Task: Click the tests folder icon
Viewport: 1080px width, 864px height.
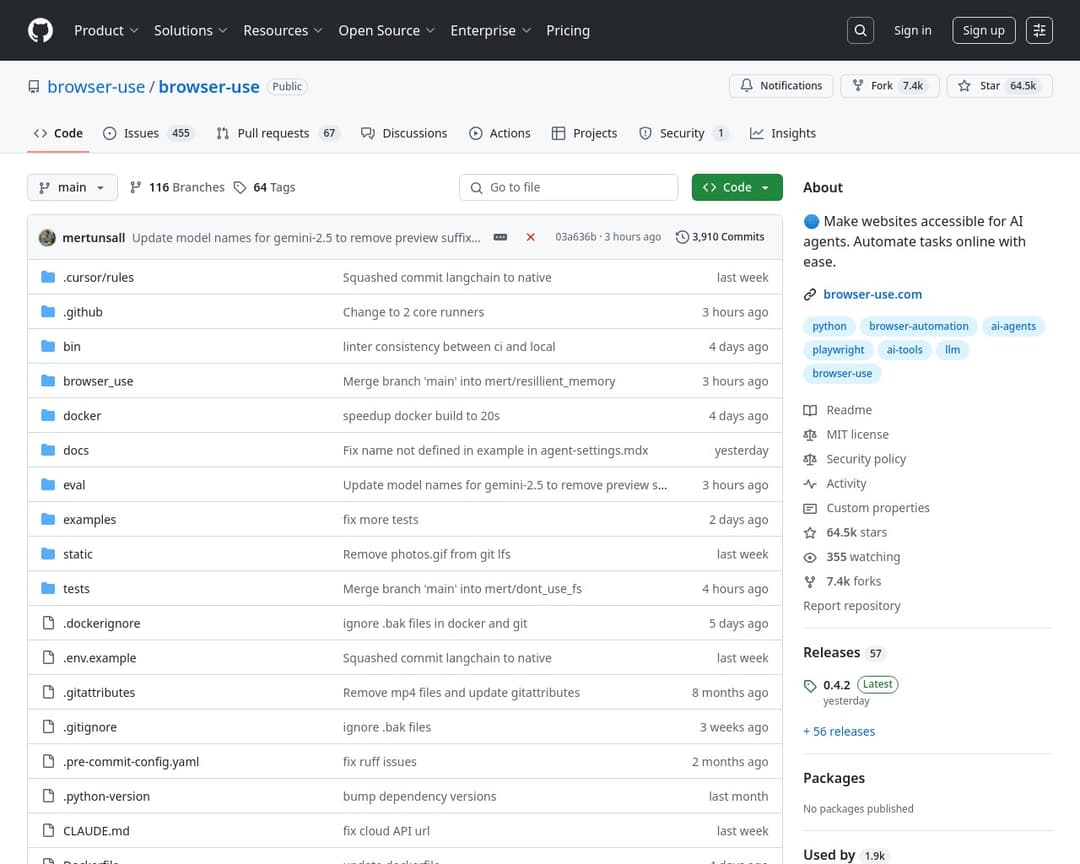Action: (48, 588)
